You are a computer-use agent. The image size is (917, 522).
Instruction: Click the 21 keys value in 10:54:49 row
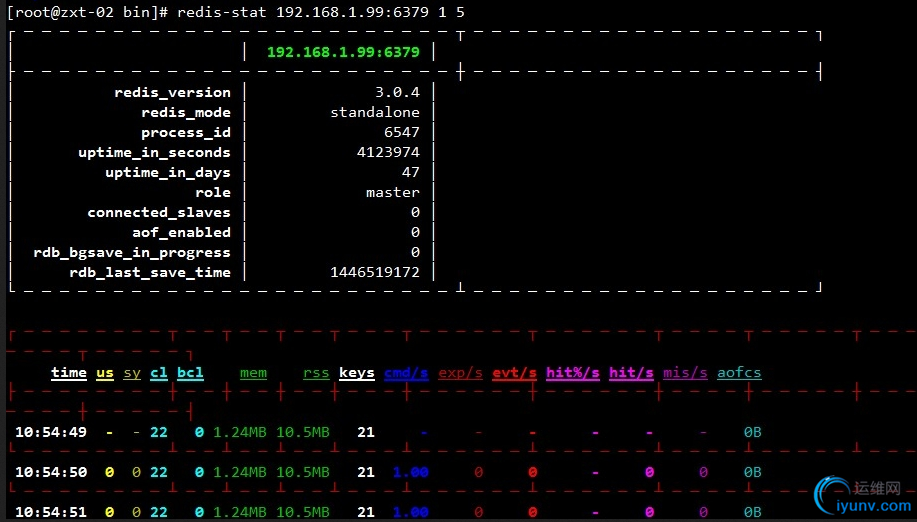tap(366, 433)
